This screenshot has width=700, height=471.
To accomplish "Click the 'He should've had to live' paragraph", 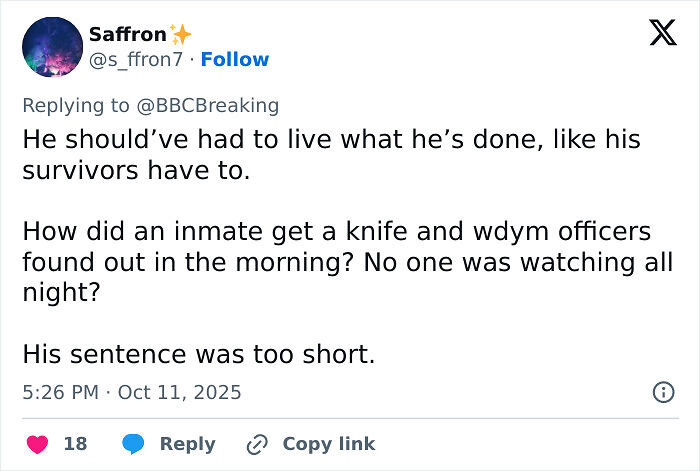I will [x=330, y=155].
